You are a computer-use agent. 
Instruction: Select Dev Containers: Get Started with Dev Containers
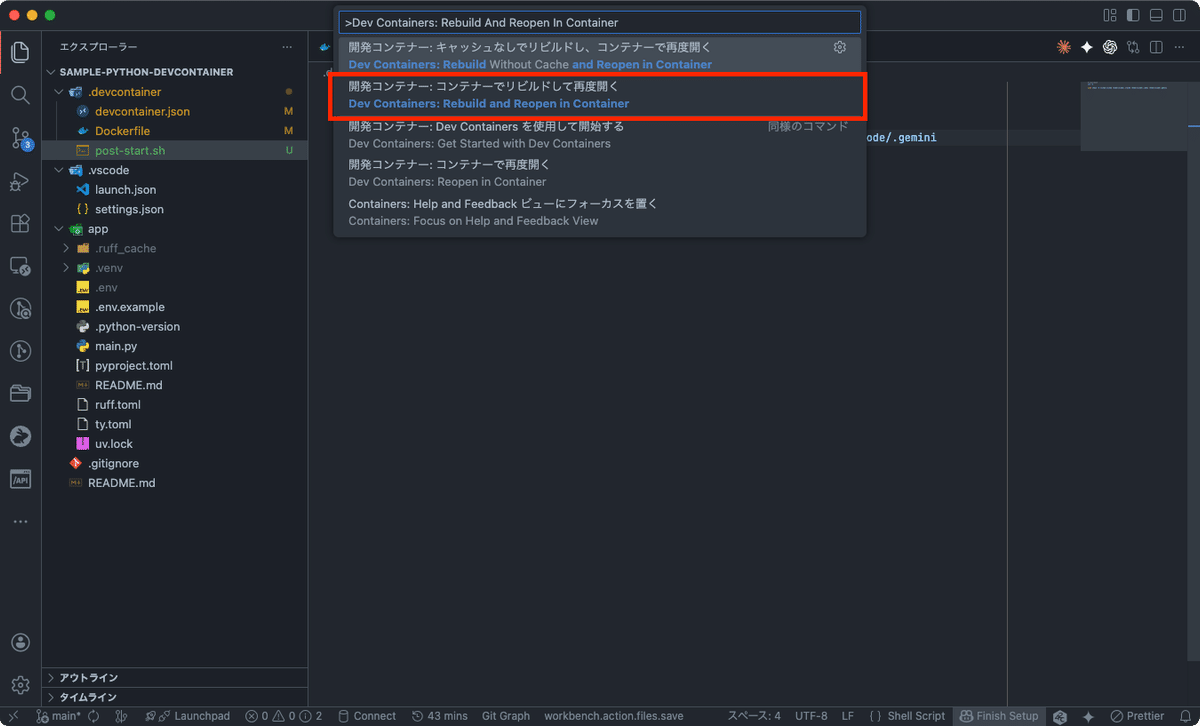point(600,134)
